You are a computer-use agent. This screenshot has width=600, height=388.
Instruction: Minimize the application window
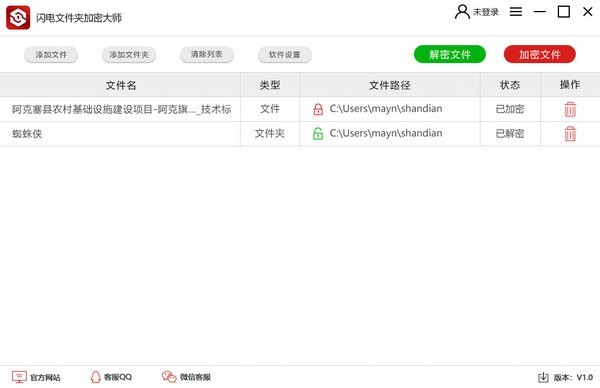[x=540, y=12]
